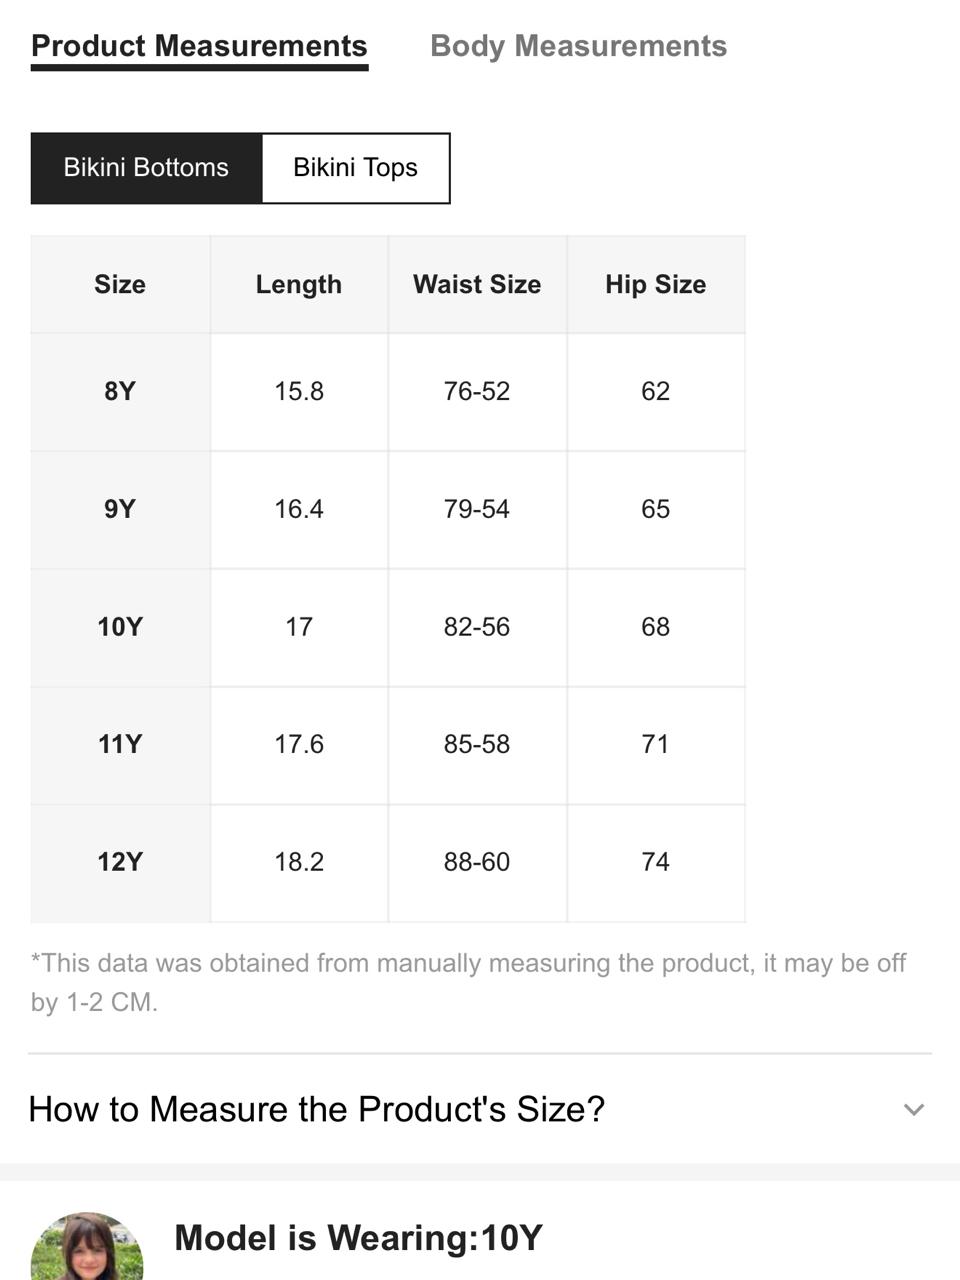Select the 12Y size row label

[x=120, y=863]
